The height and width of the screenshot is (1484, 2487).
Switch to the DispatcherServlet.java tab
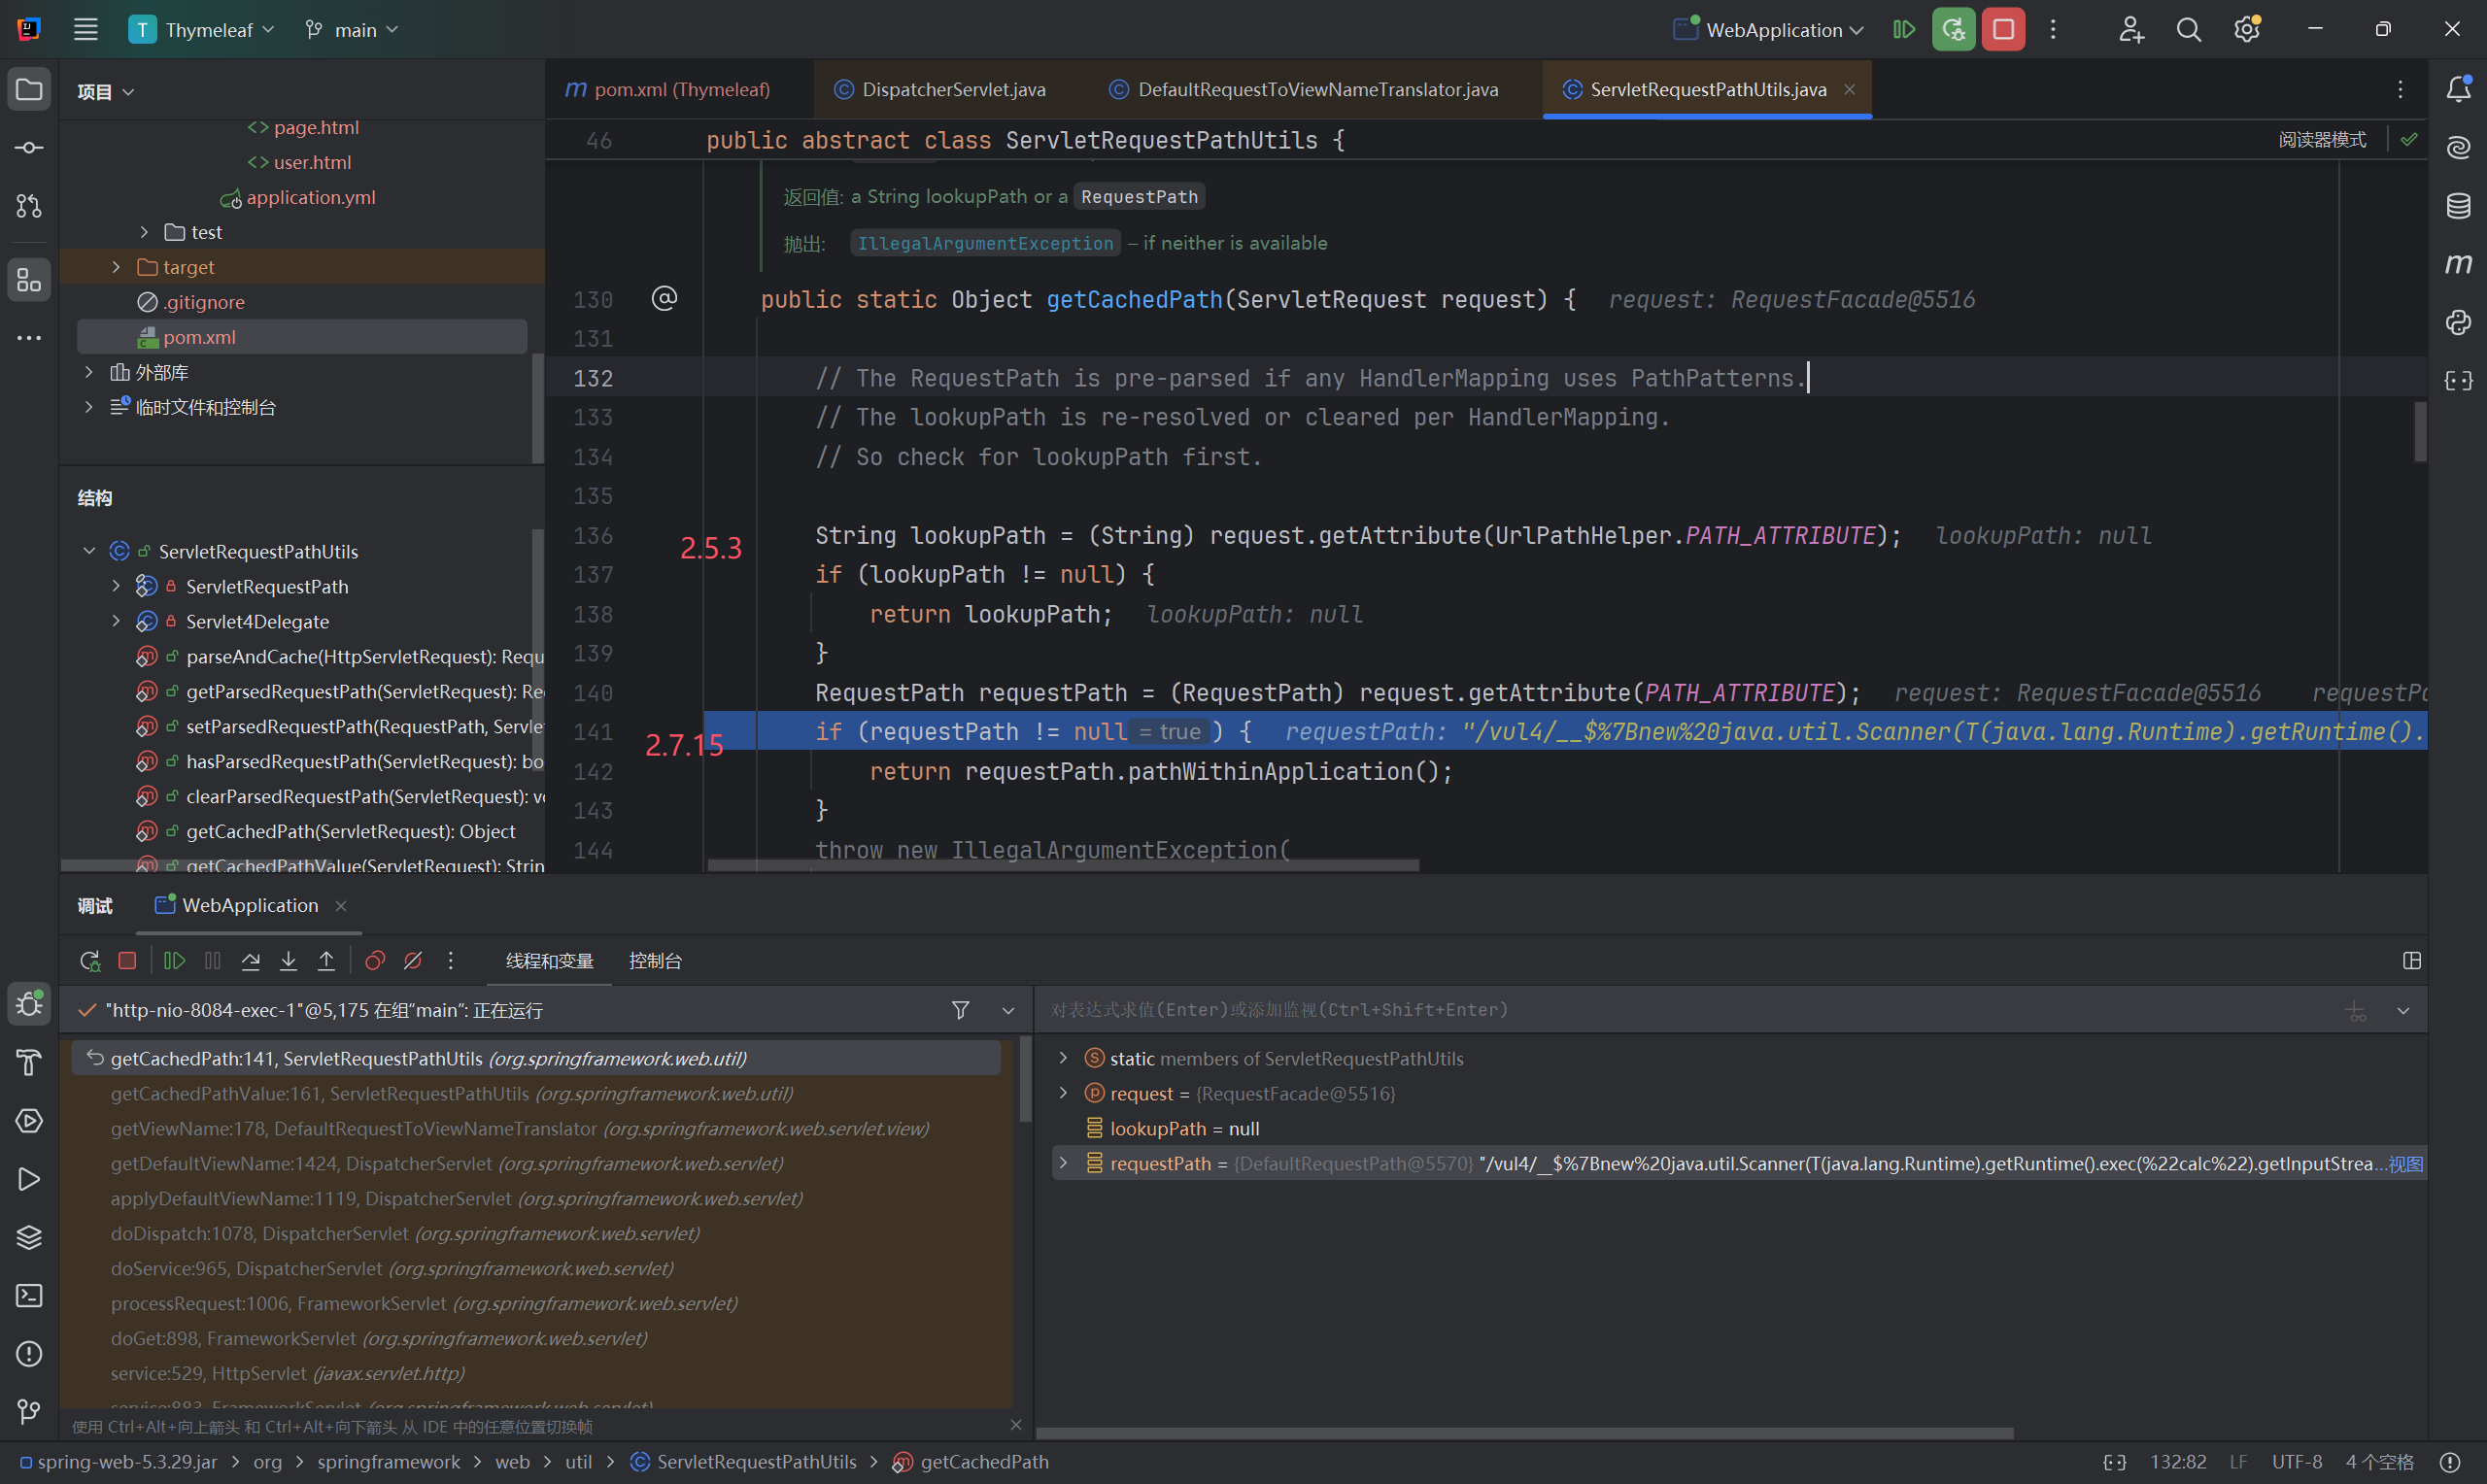952,90
